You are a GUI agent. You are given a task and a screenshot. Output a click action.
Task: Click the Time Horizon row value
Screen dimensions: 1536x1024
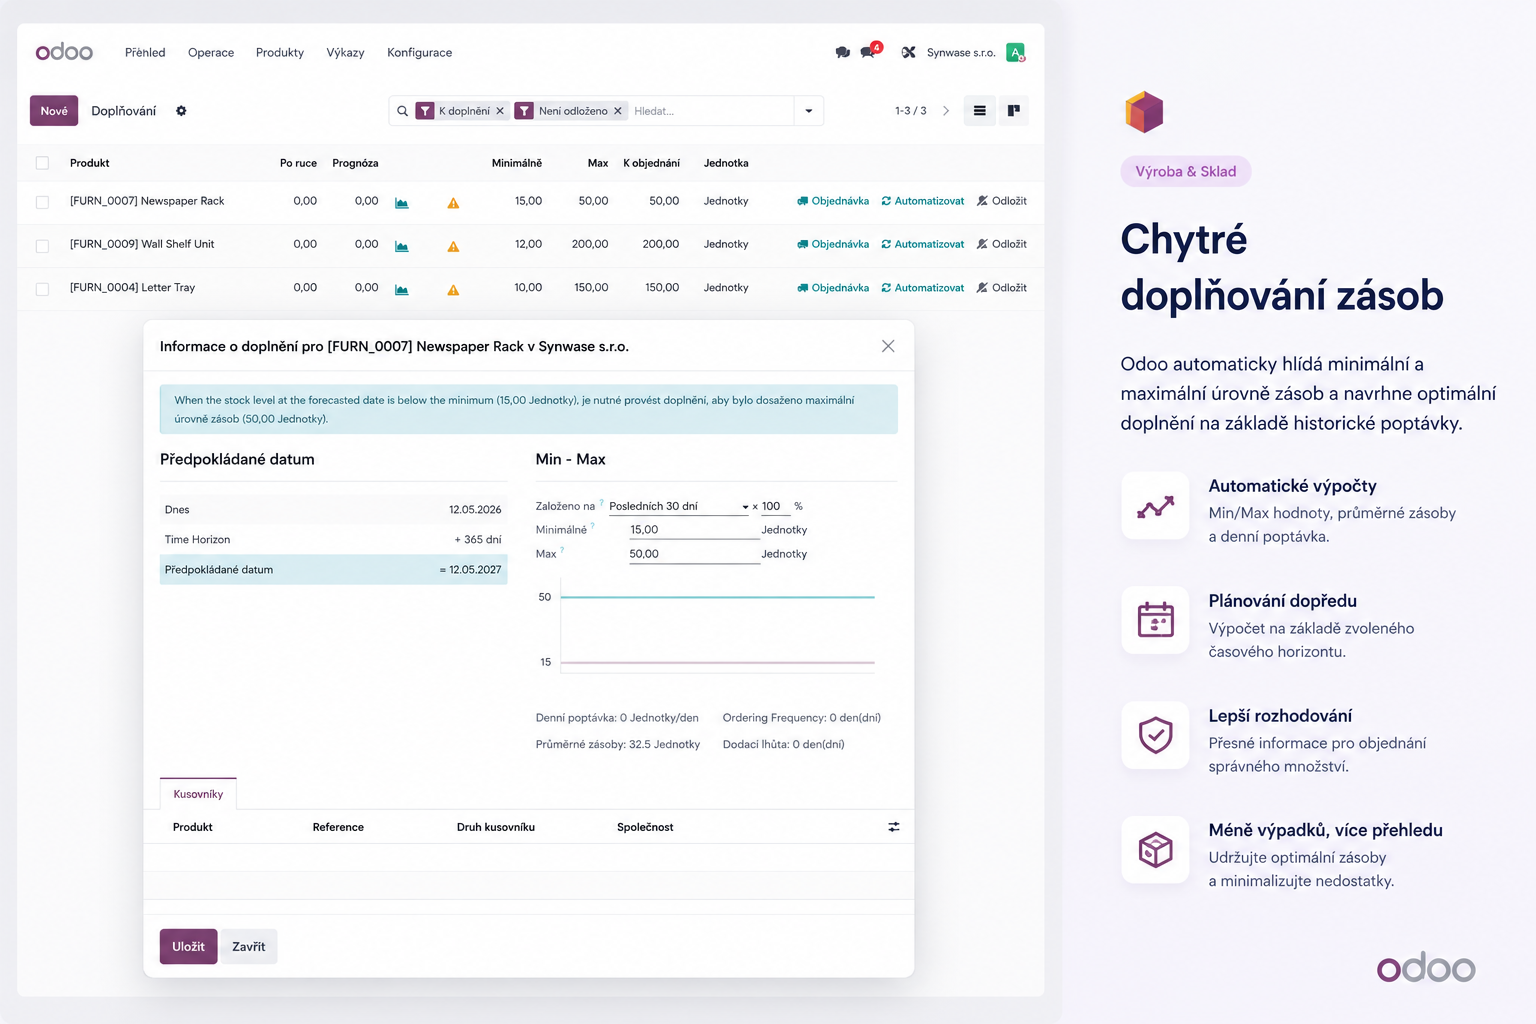(478, 539)
